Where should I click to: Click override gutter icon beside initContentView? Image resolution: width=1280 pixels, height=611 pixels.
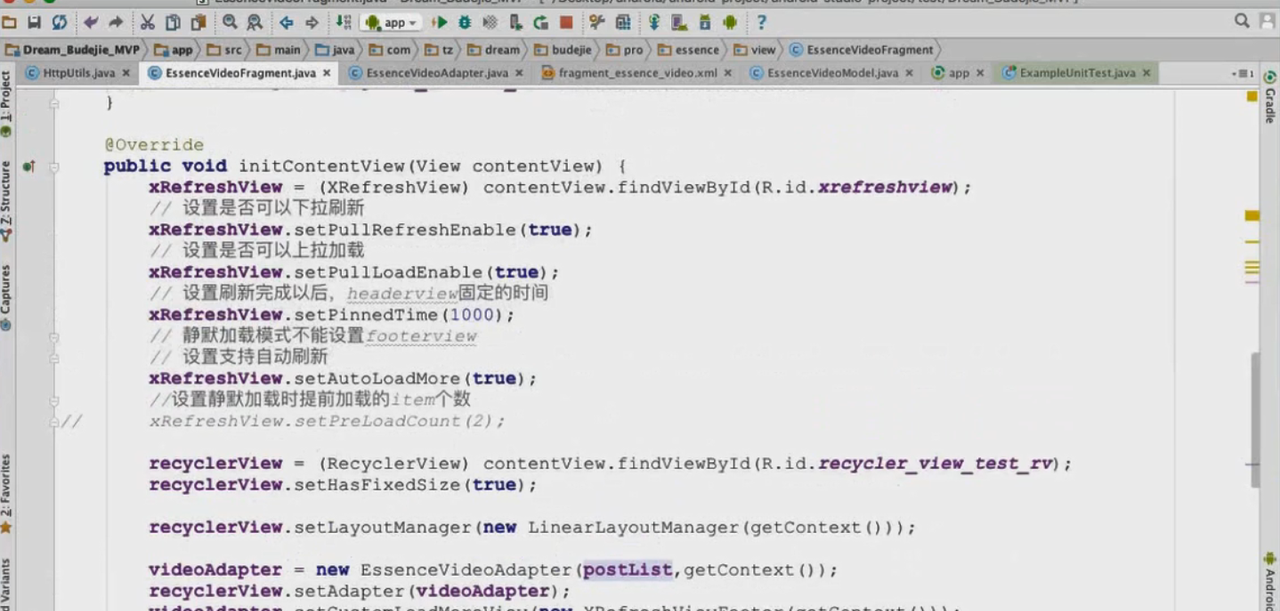point(29,166)
